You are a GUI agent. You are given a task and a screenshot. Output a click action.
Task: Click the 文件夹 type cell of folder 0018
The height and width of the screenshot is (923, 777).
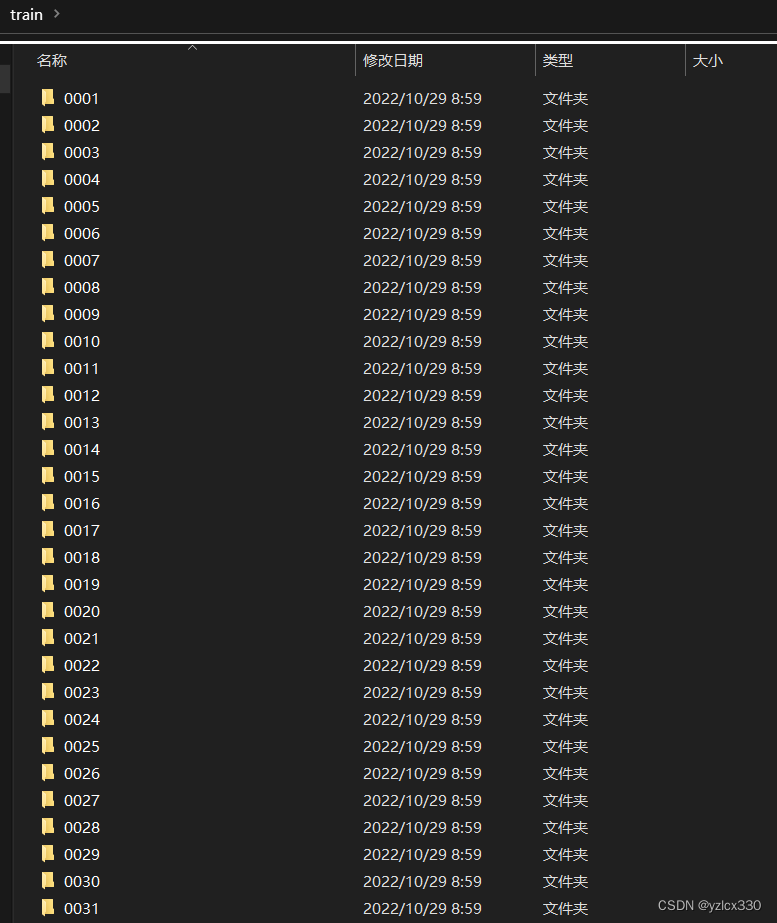pos(565,557)
